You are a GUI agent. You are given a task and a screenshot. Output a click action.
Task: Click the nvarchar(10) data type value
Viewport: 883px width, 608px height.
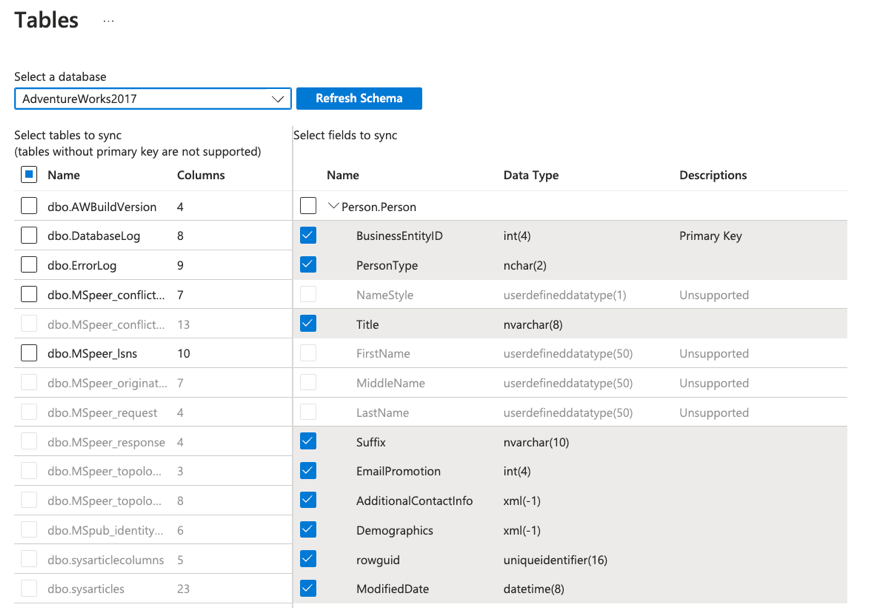pos(536,442)
